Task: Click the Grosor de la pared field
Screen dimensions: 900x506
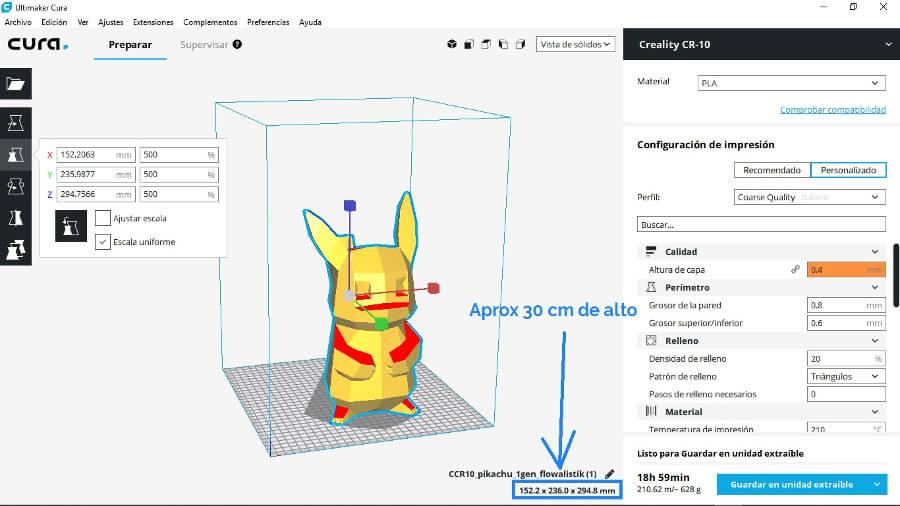Action: (846, 305)
